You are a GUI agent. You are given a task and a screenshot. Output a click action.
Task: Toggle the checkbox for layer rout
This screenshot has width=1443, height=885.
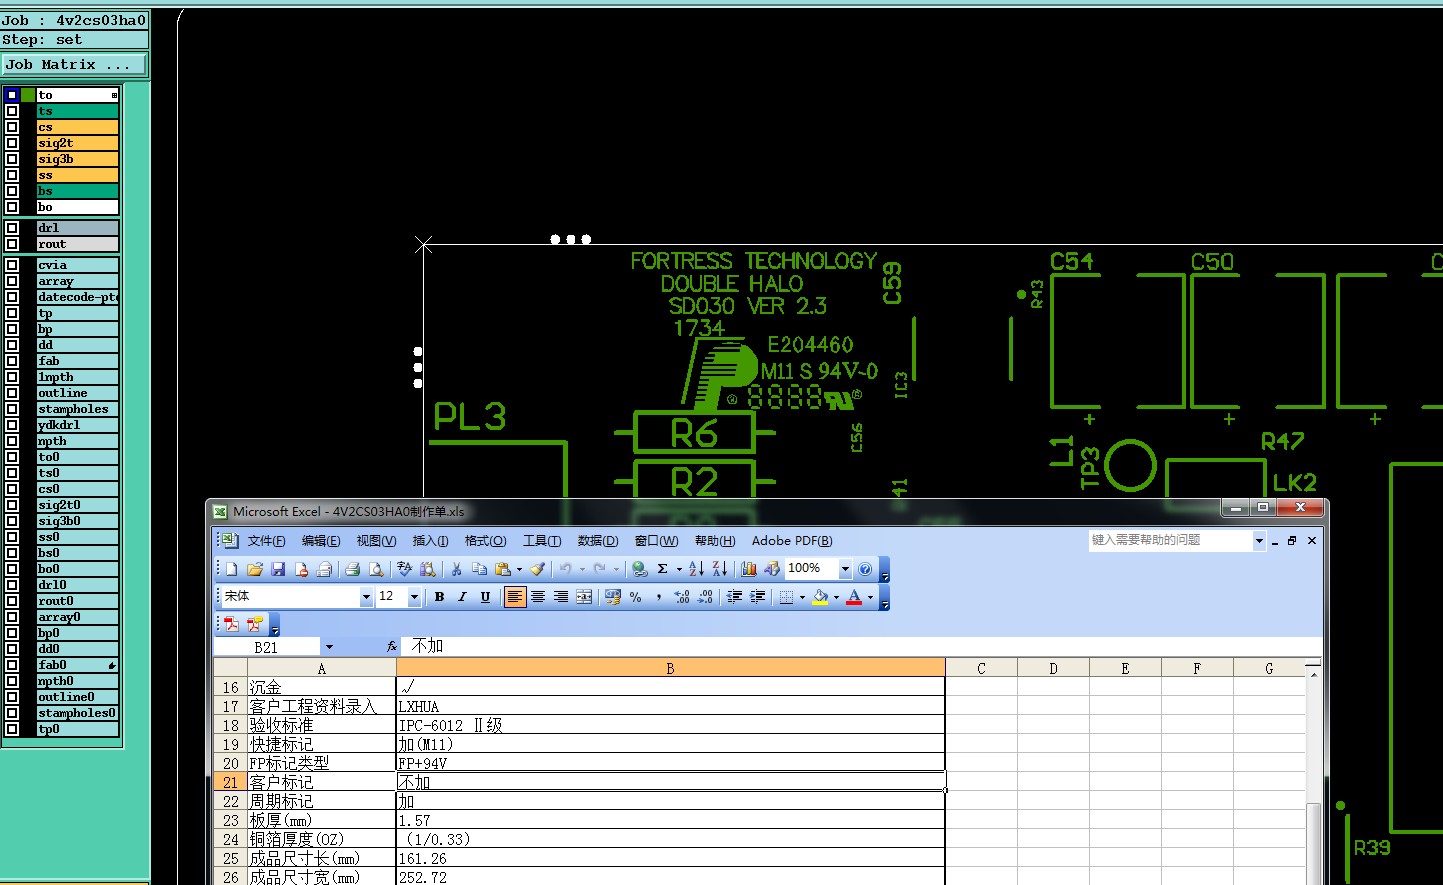(12, 244)
